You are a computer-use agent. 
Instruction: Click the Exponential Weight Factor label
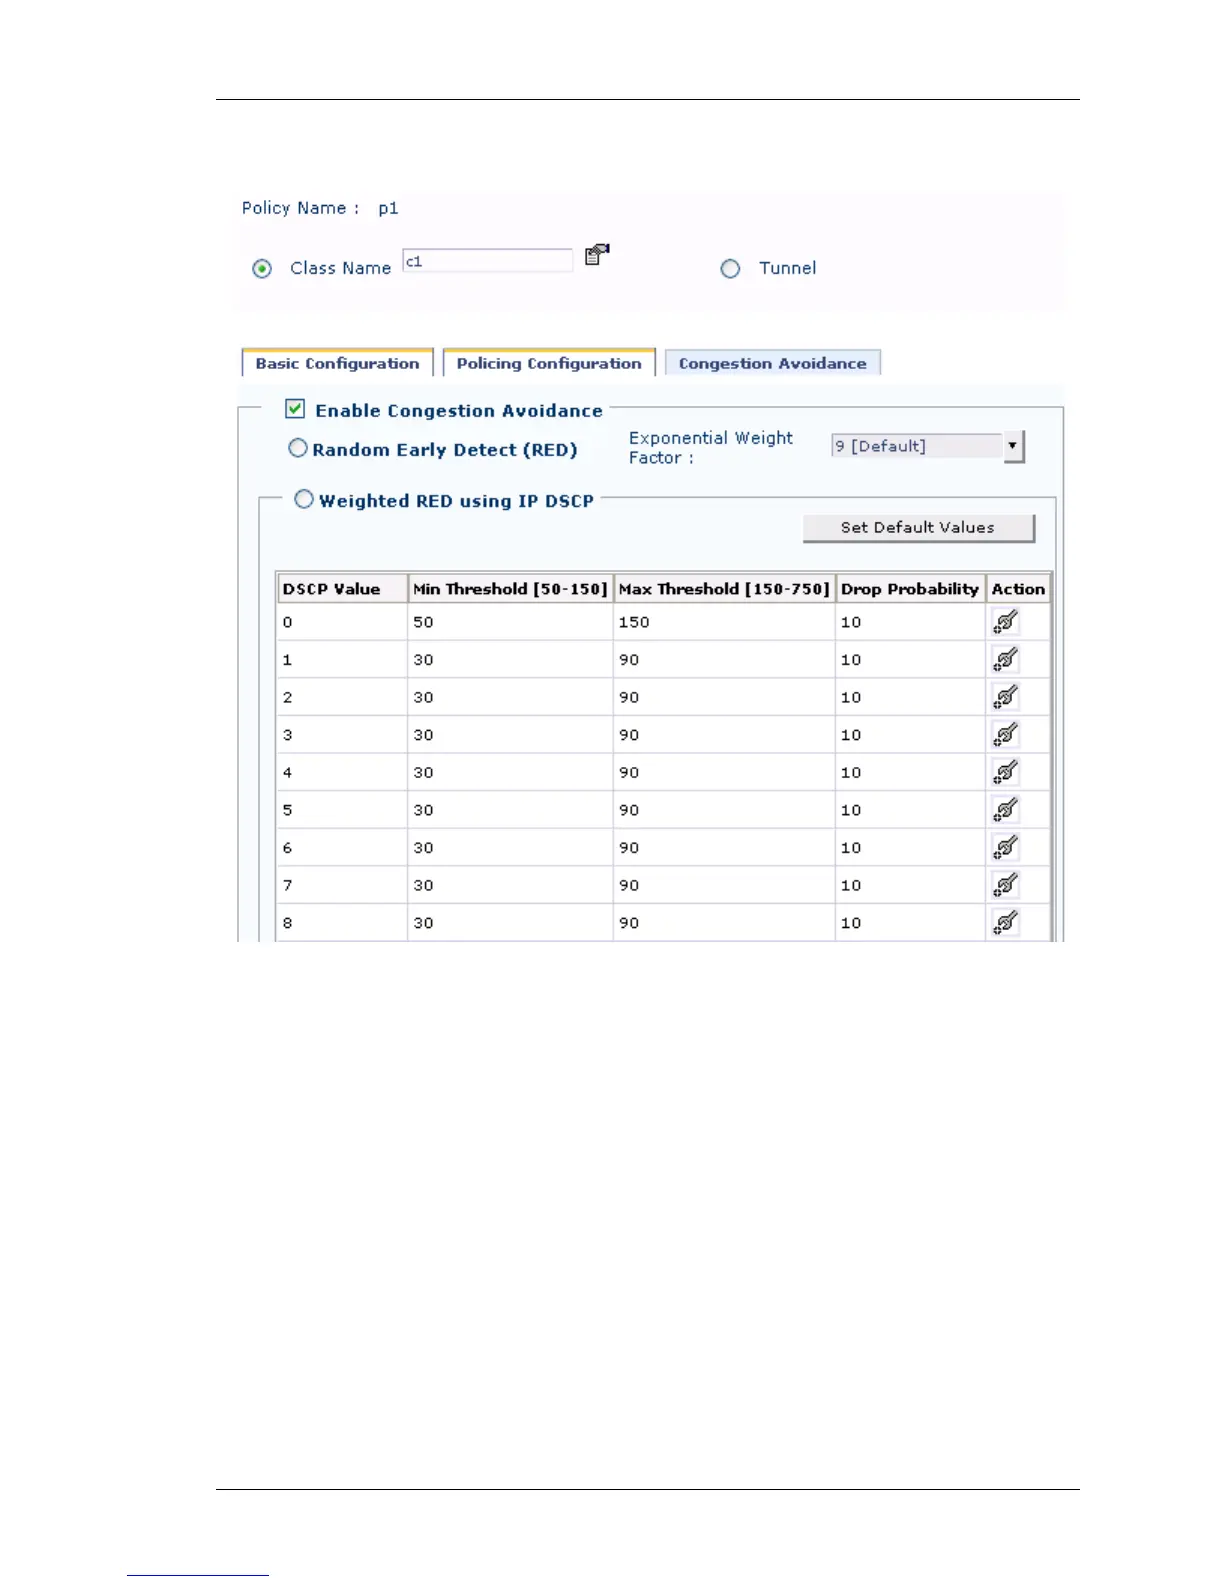tap(710, 448)
